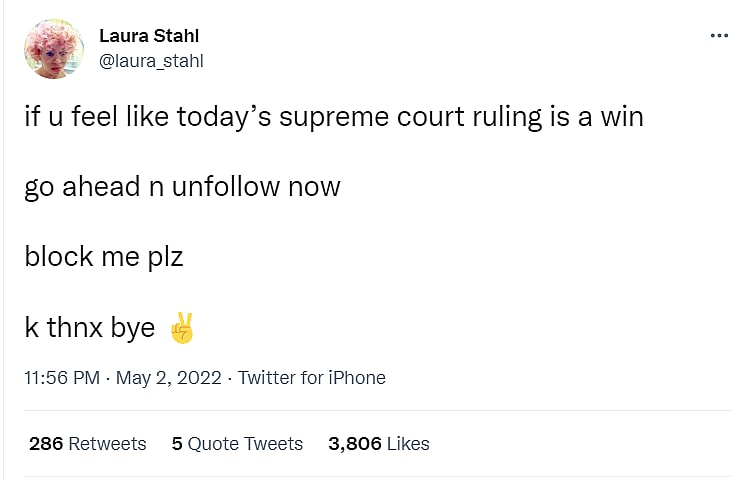The height and width of the screenshot is (480, 752).
Task: Open Laura Stahl's profile picture
Action: [56, 48]
